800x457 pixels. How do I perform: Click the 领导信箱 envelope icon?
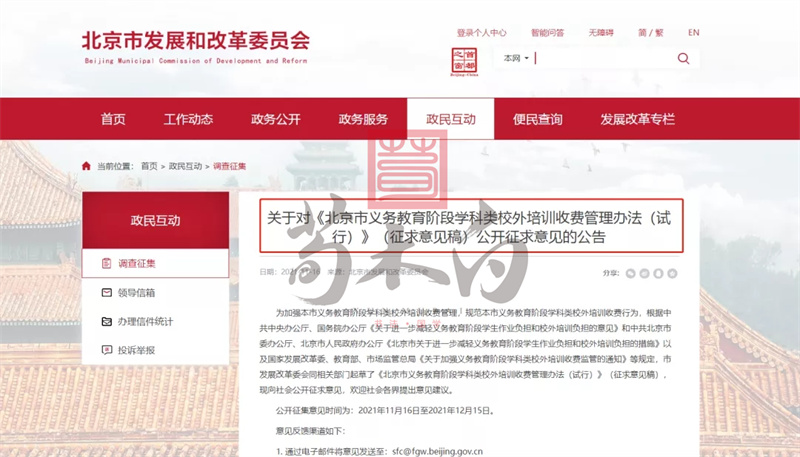tap(107, 292)
